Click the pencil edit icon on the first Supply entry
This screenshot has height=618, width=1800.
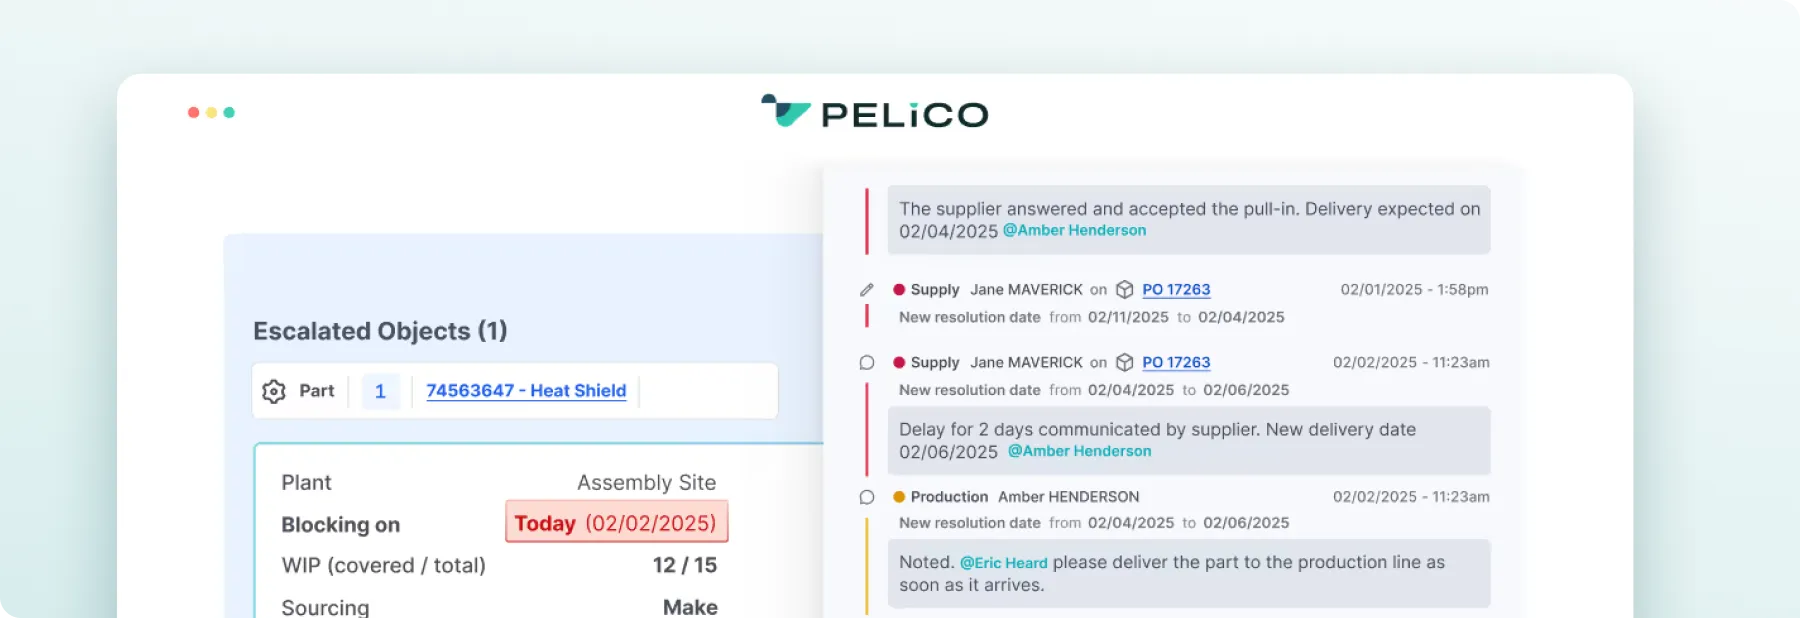[866, 289]
